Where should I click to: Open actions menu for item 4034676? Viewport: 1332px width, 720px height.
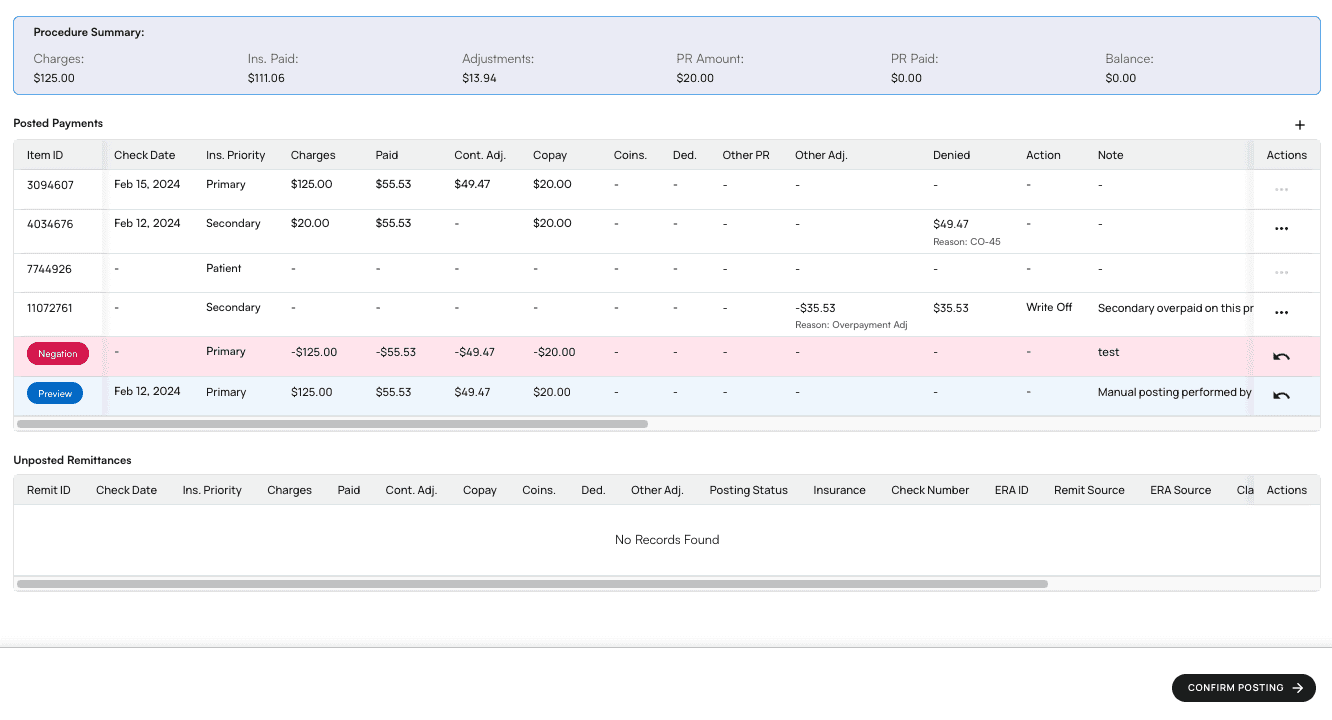(1281, 229)
